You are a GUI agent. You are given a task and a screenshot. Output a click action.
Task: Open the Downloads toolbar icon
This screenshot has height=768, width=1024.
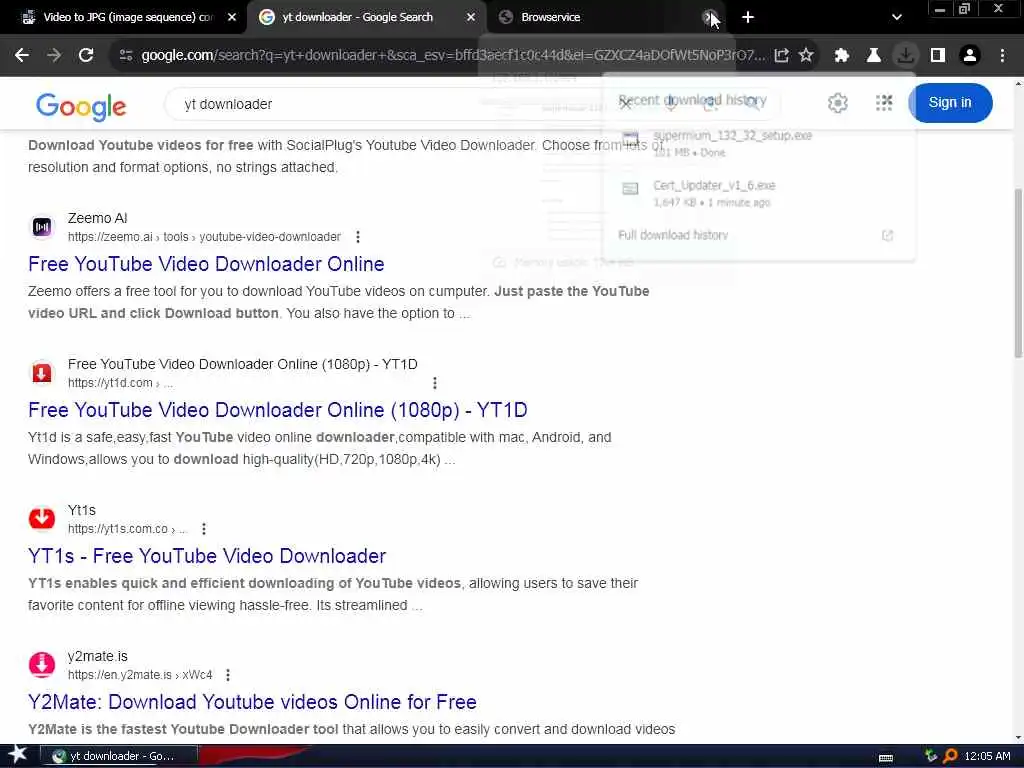(x=906, y=56)
